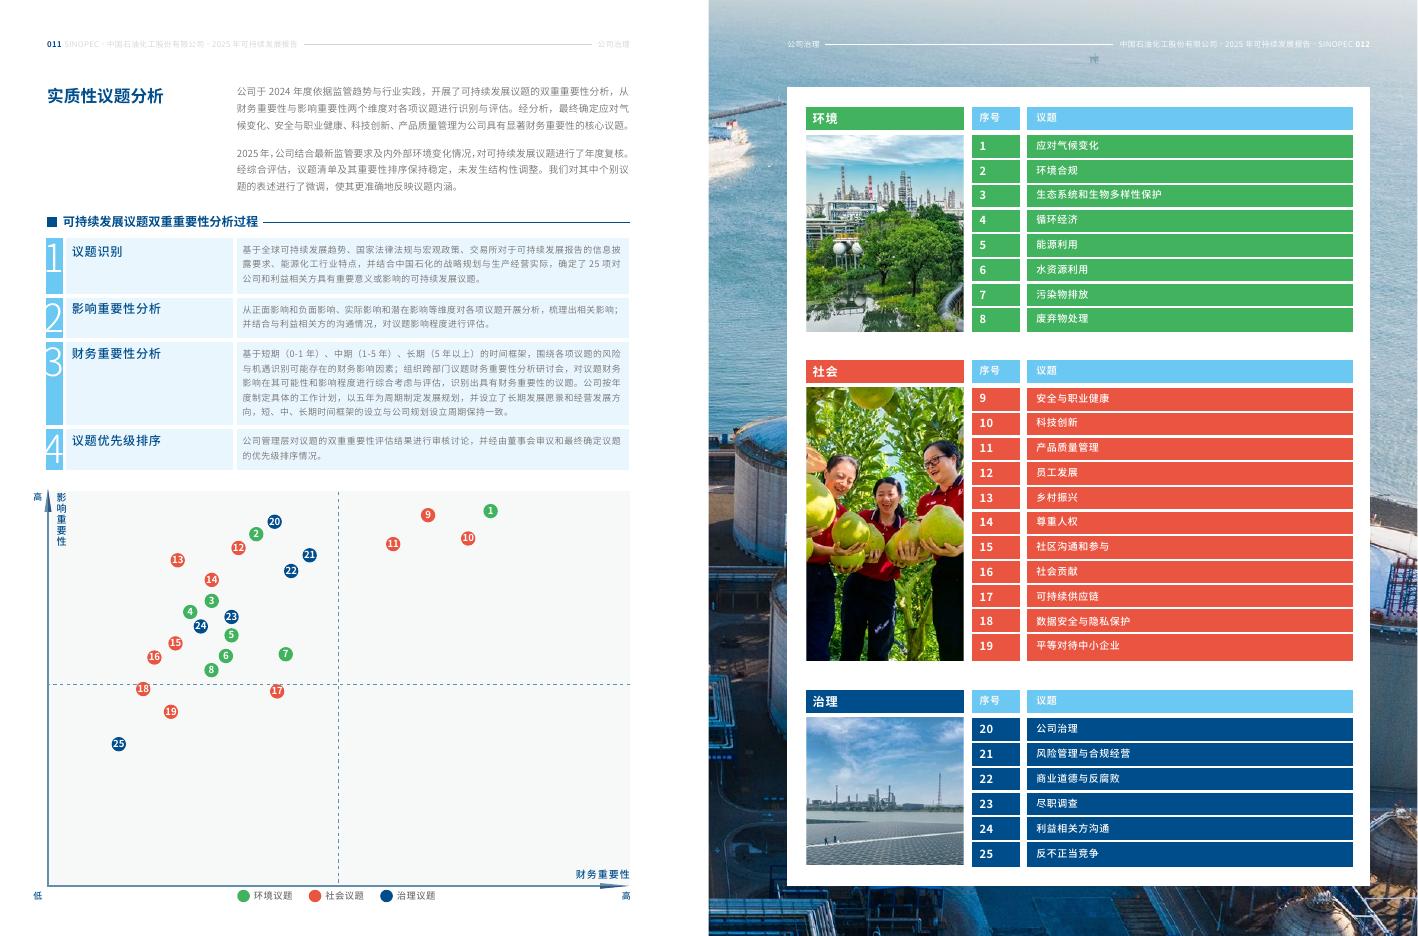Click red marker 13 in the scatter plot

[x=177, y=560]
